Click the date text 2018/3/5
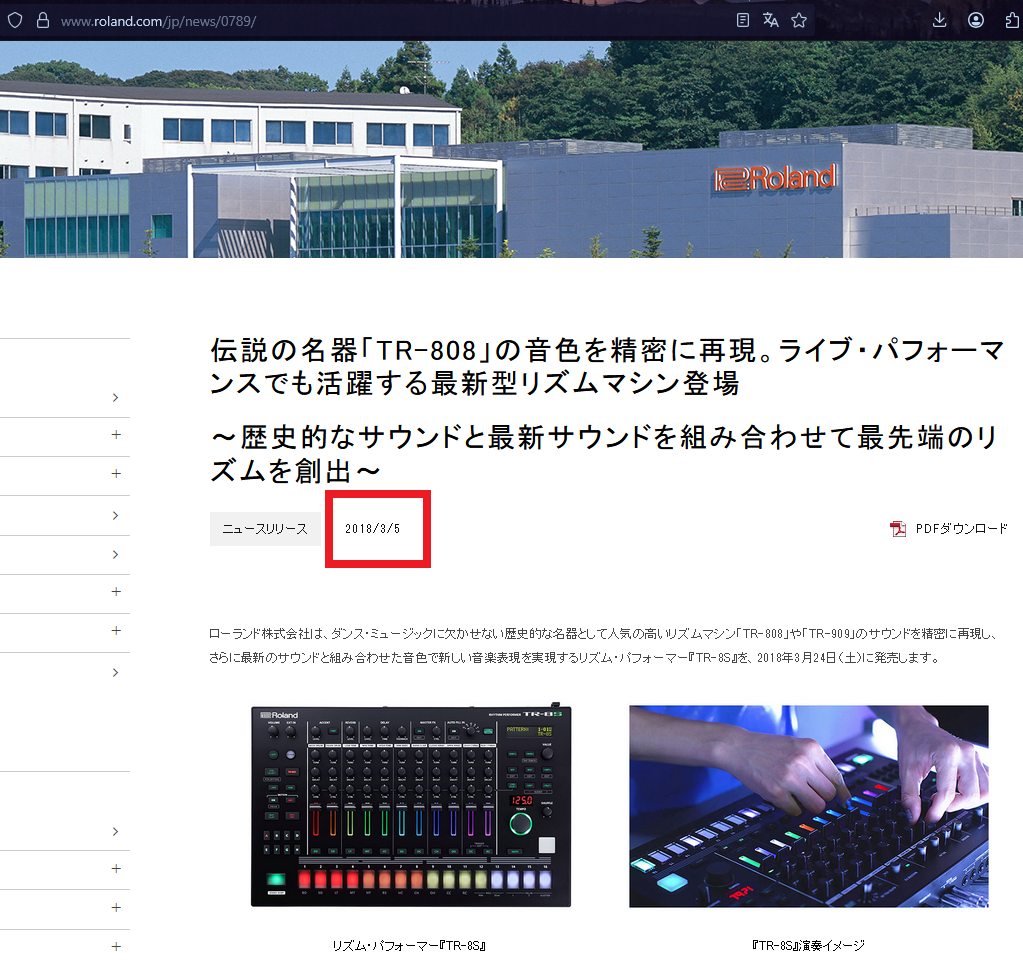The height and width of the screenshot is (964, 1023). [x=373, y=528]
